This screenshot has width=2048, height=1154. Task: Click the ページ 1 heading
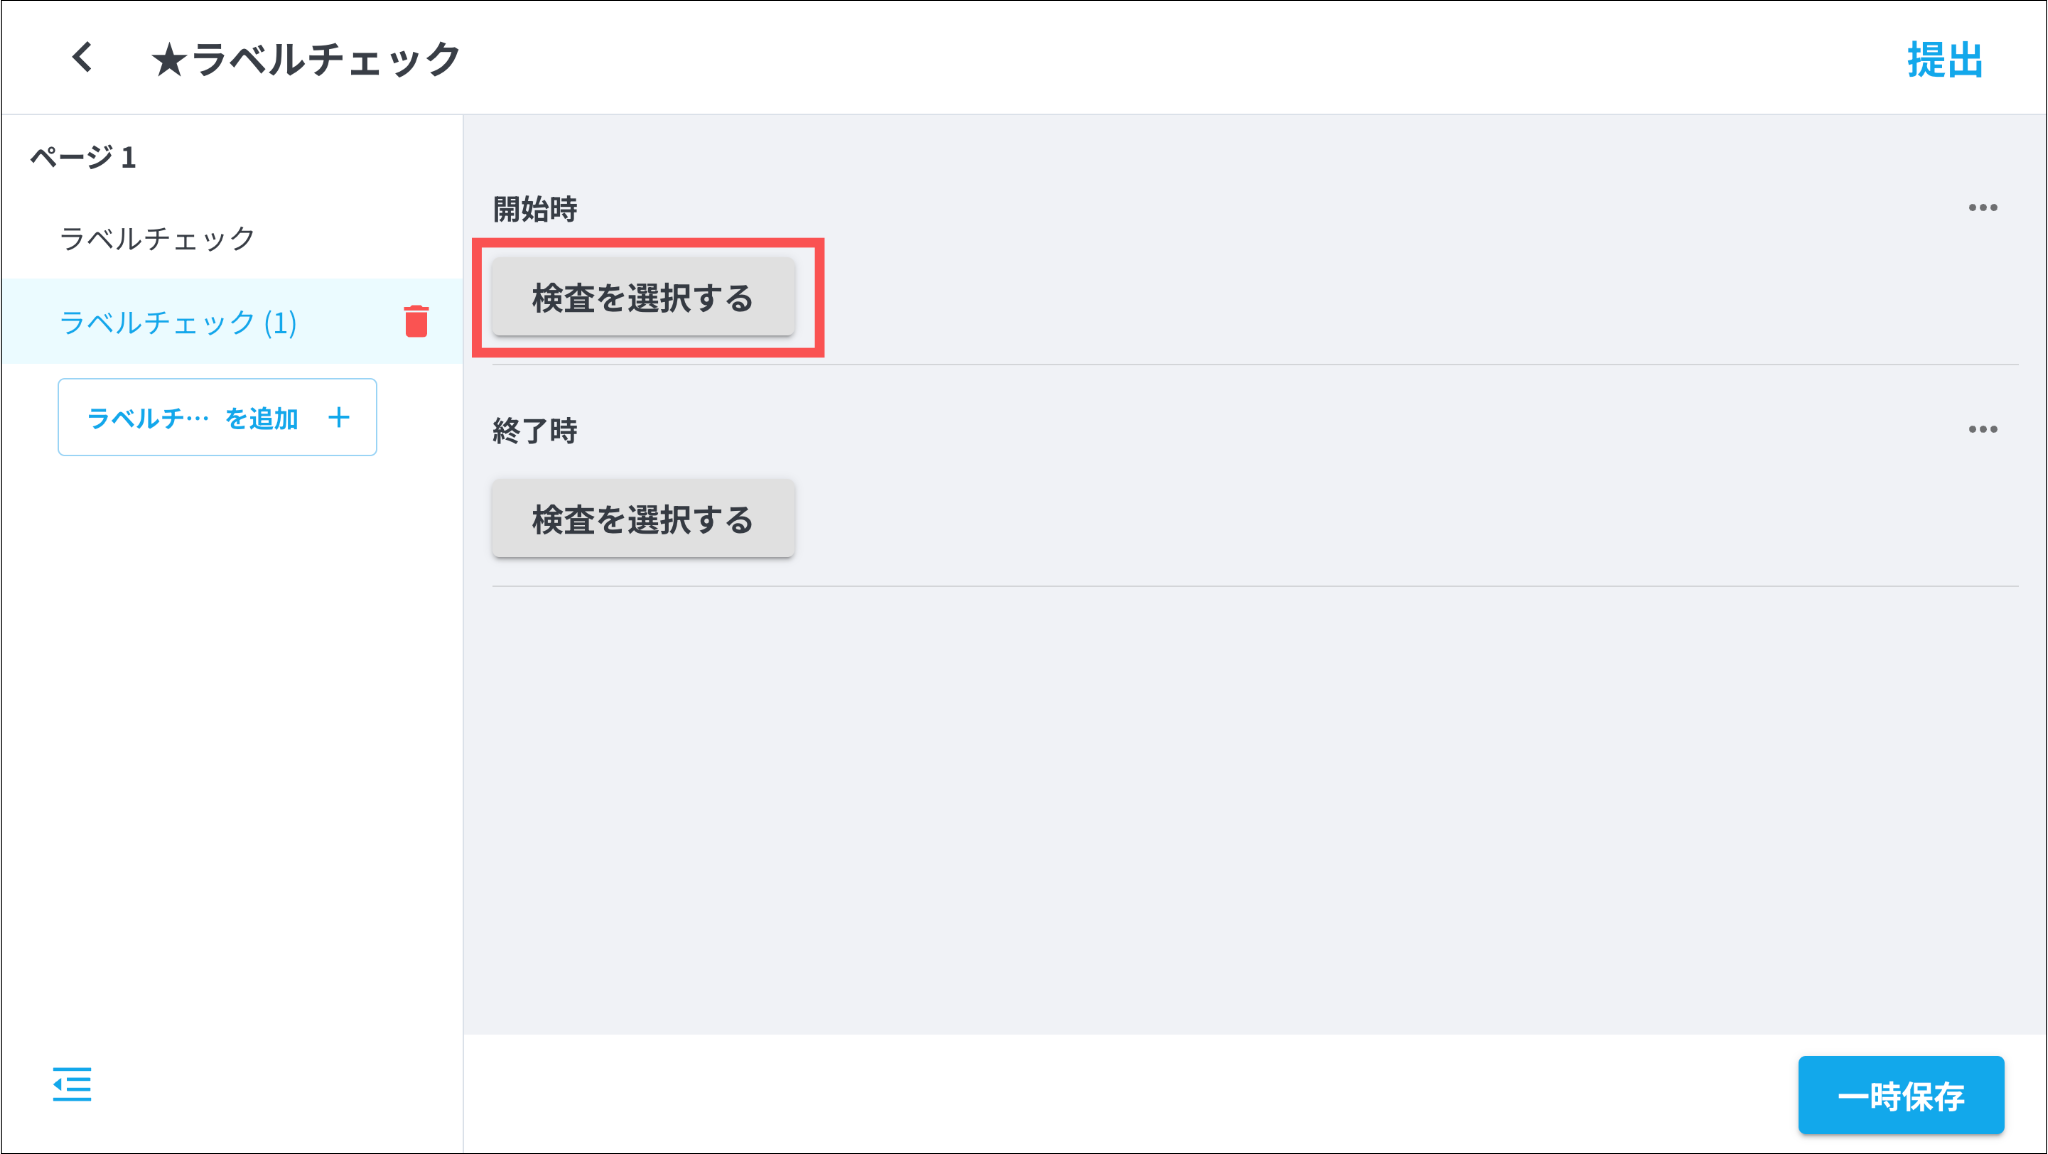[x=83, y=157]
